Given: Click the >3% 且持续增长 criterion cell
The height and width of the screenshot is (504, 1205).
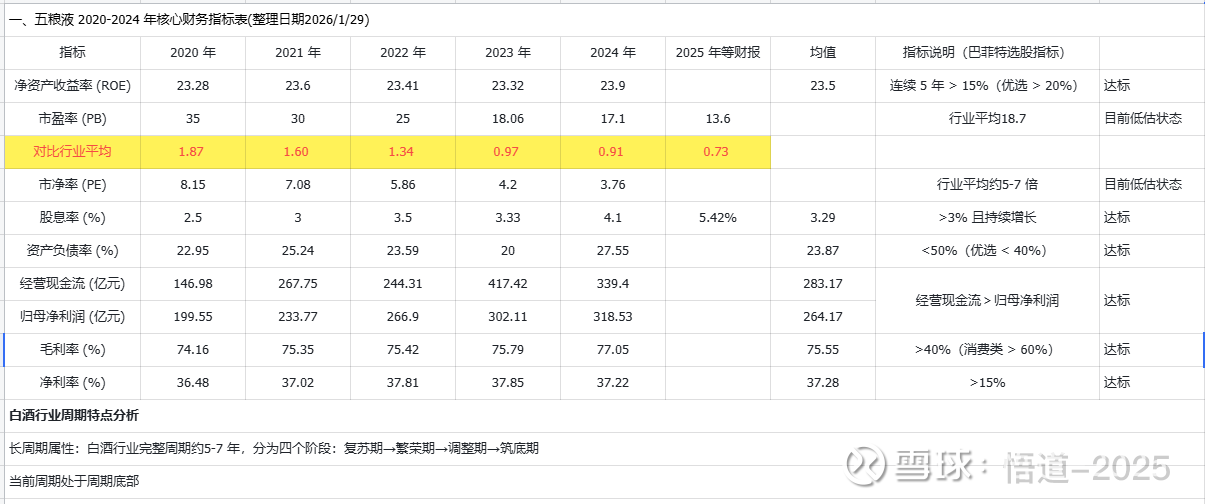Looking at the screenshot, I should (987, 218).
